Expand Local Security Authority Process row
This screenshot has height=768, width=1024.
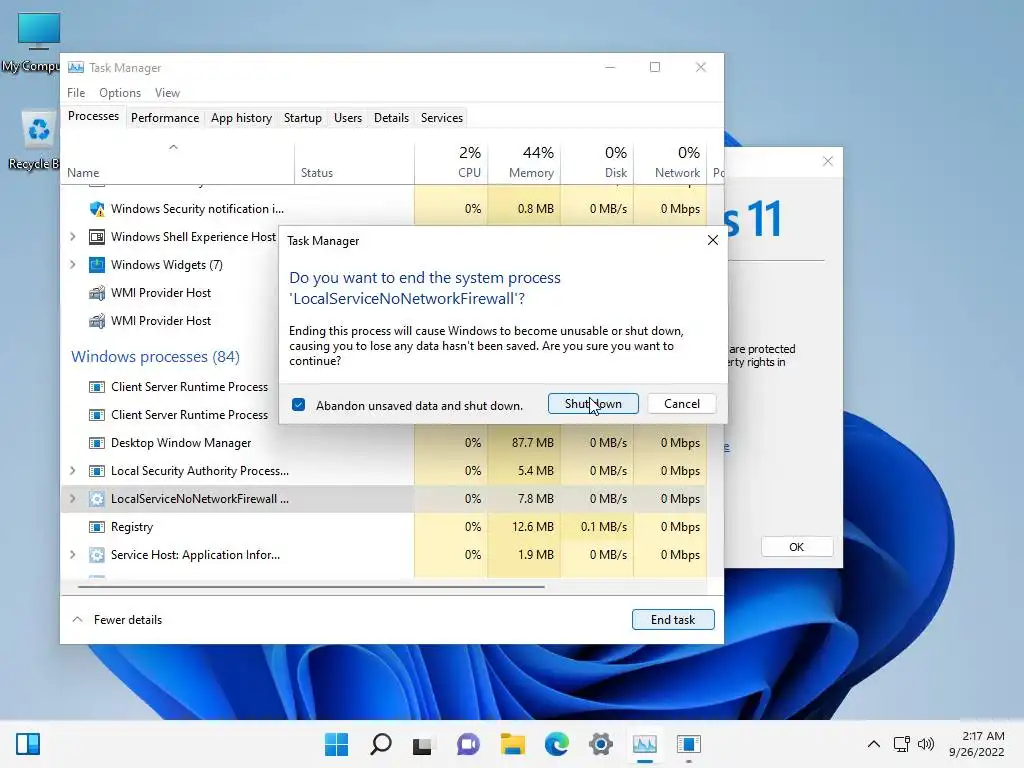pyautogui.click(x=72, y=472)
